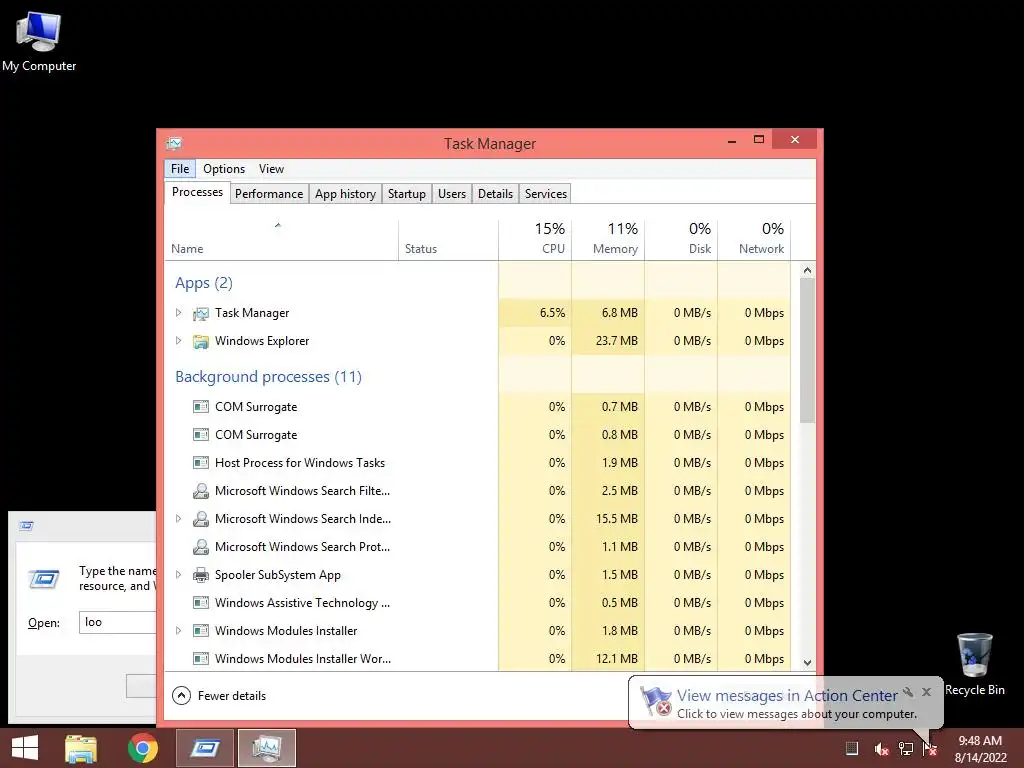Click Microsoft Windows Search Indexer icon
The width and height of the screenshot is (1024, 768).
(x=200, y=519)
